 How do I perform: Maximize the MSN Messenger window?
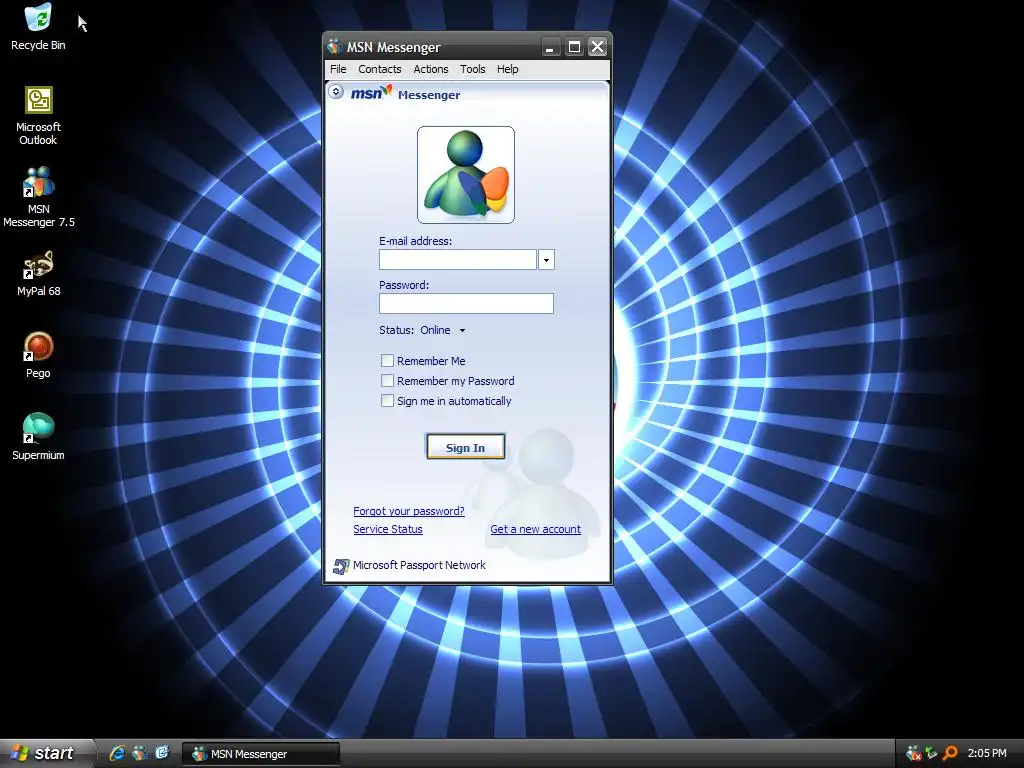[574, 47]
